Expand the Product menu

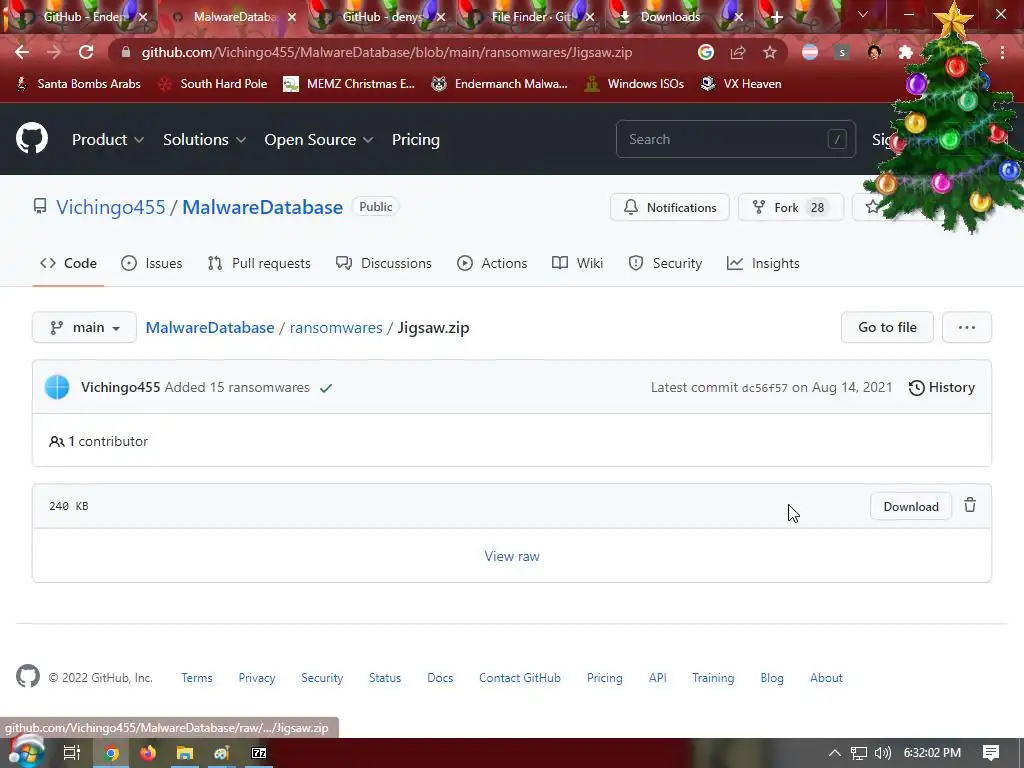click(108, 139)
